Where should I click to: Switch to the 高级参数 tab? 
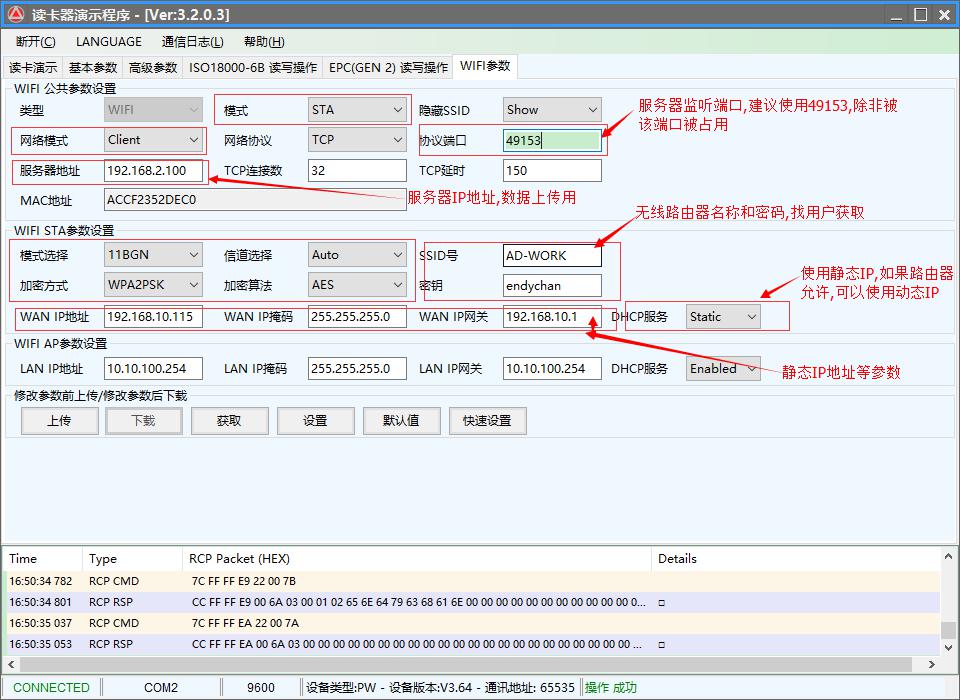[153, 67]
